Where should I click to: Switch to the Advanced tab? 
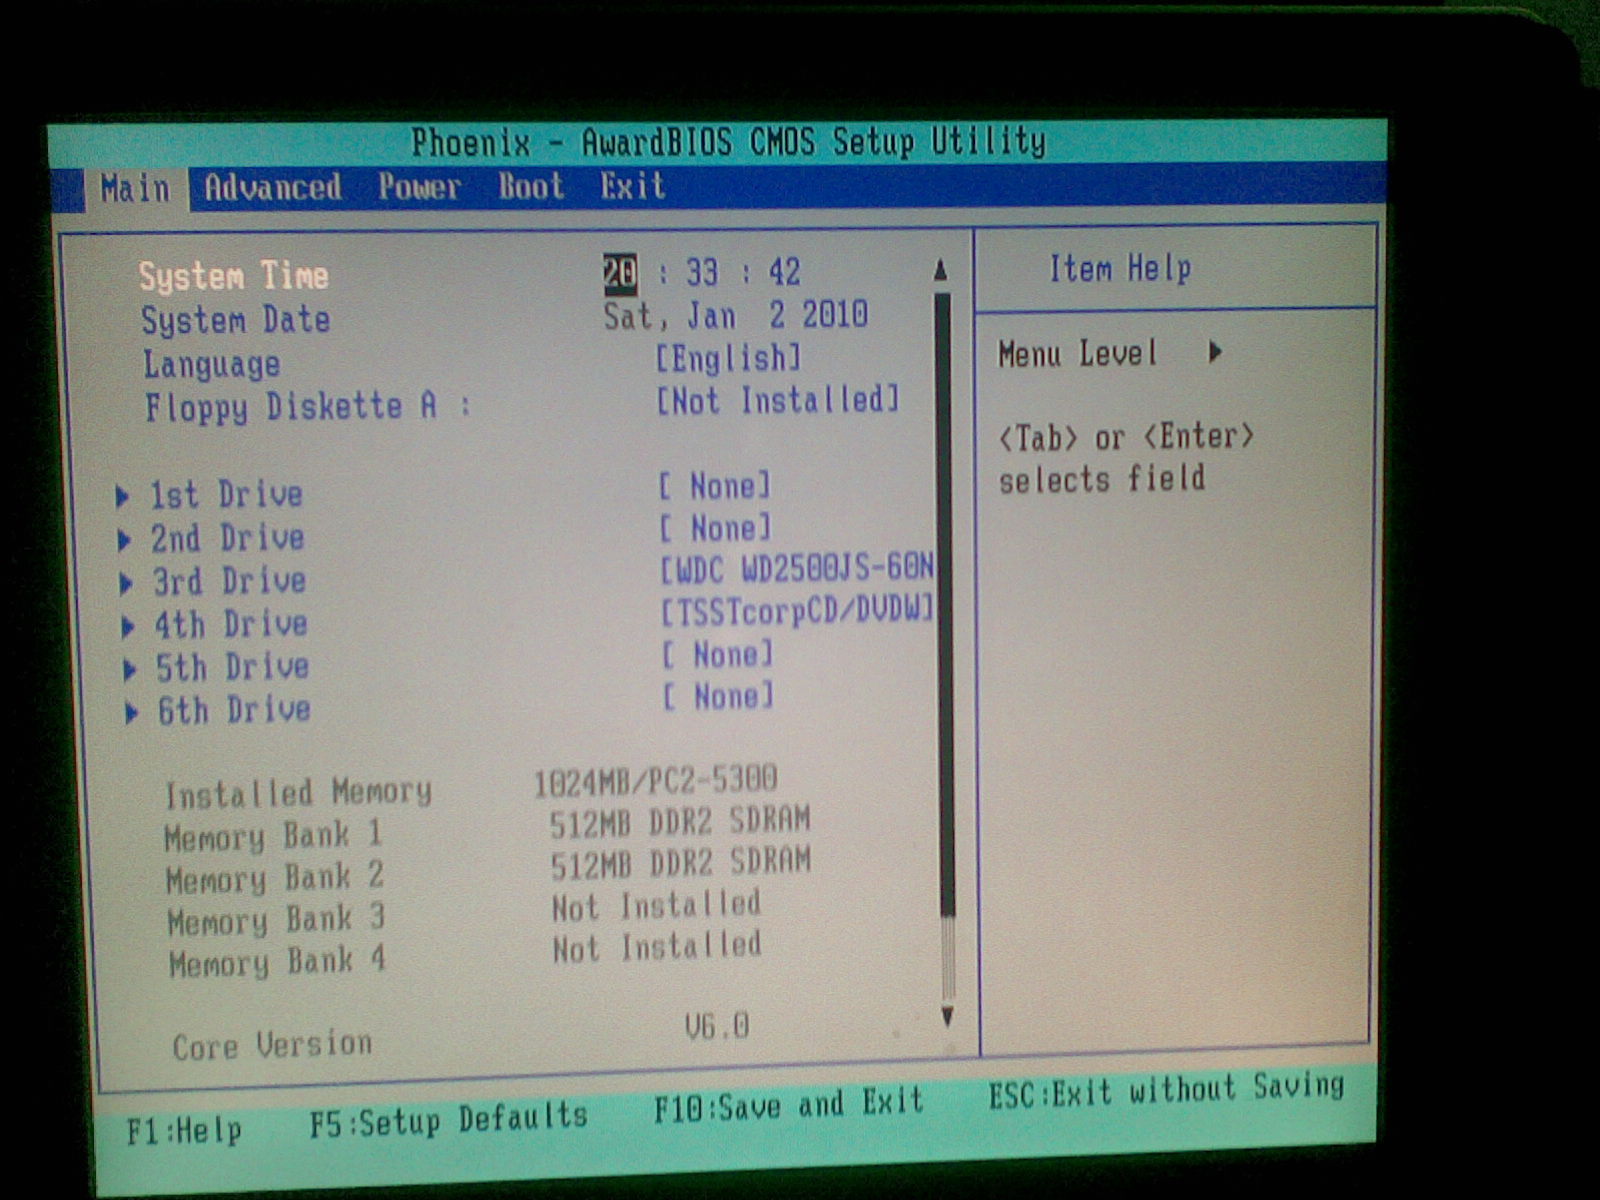click(273, 187)
